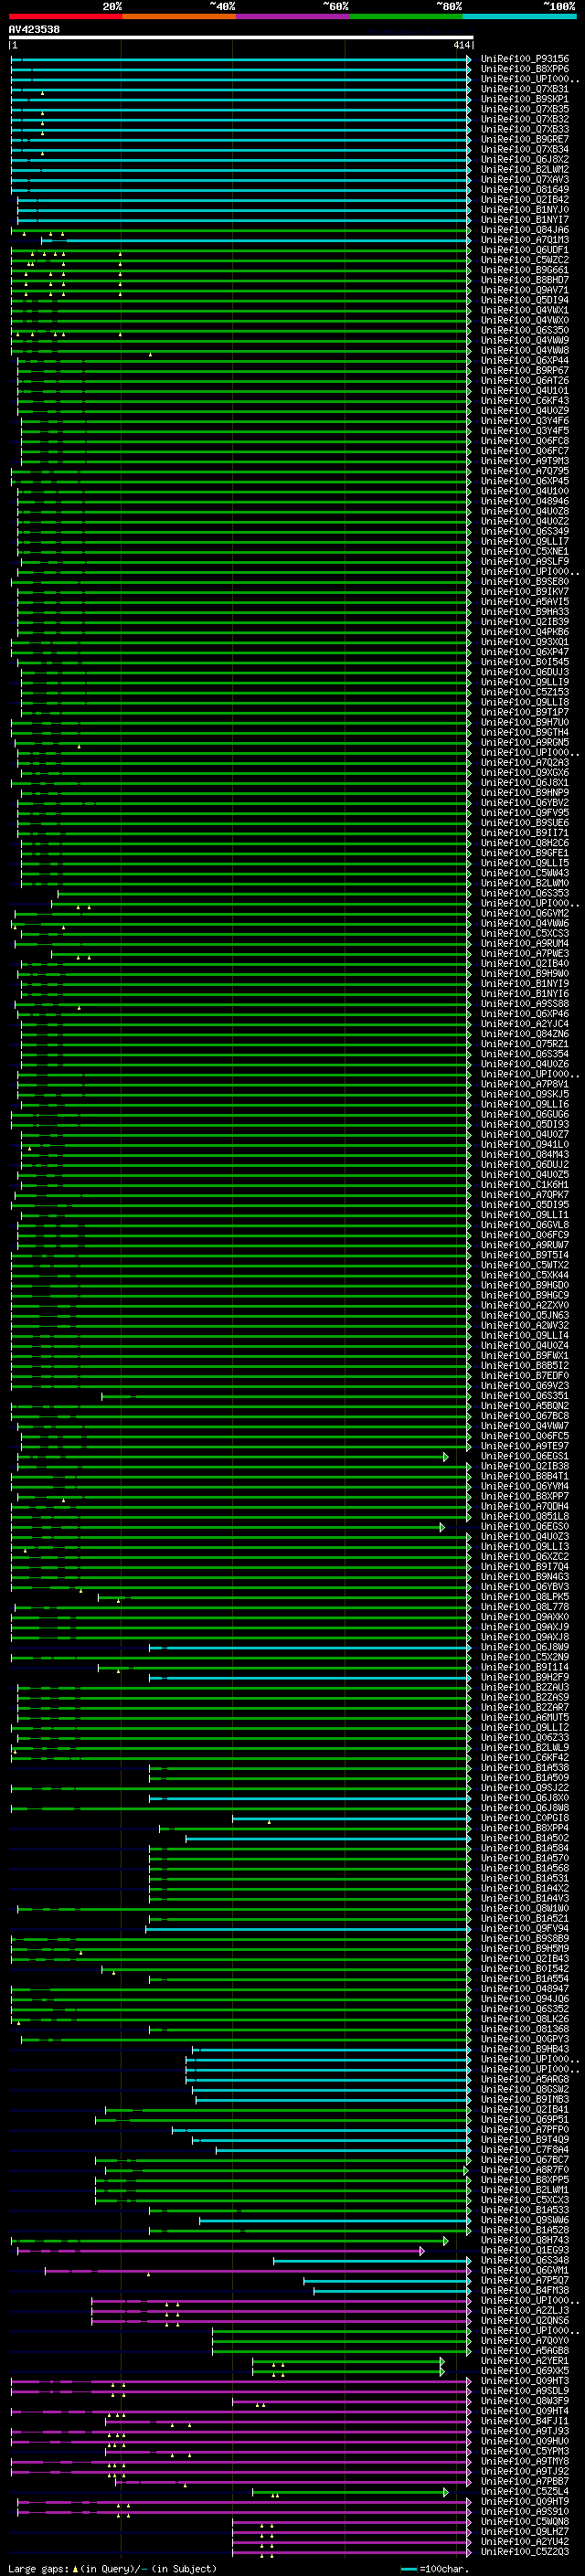This screenshot has height=2576, width=585.
Task: Select the UniRef100_A7QDH4 label
Action: point(524,1507)
